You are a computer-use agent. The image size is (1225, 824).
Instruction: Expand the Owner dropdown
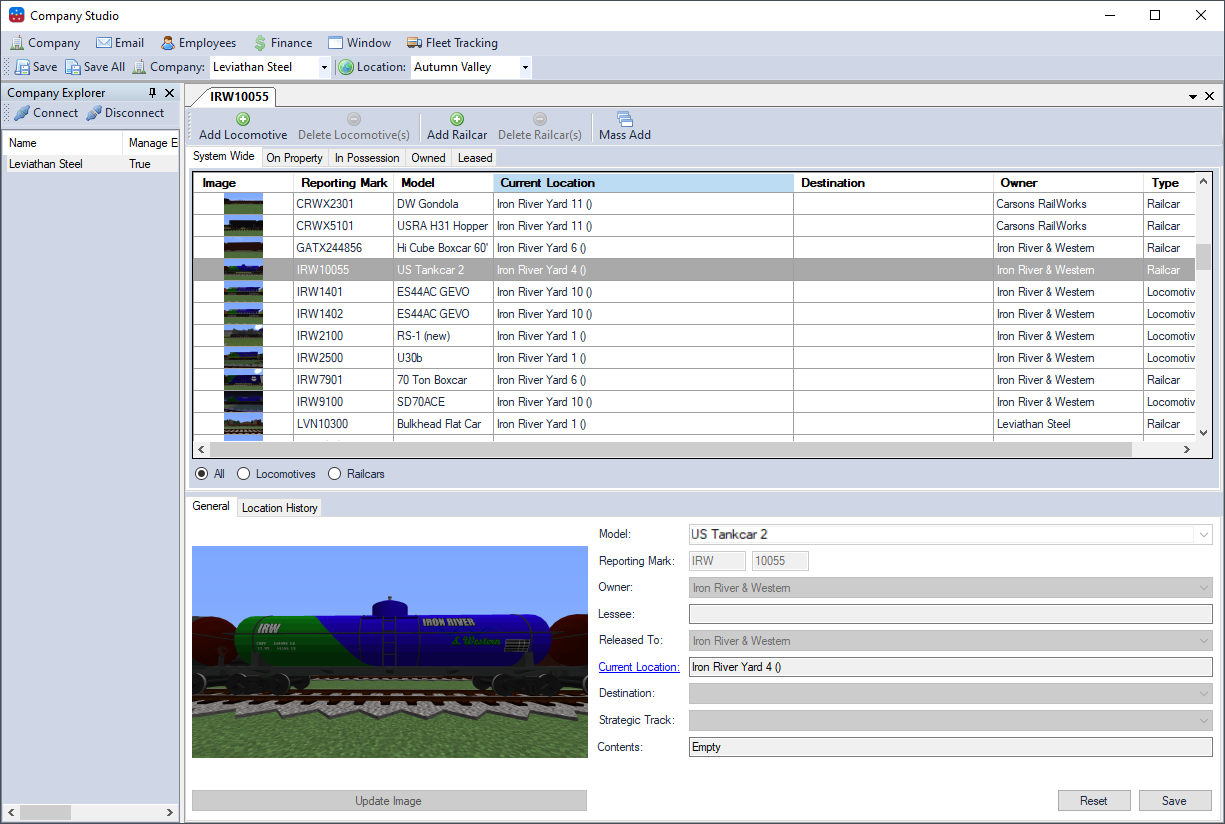tap(1203, 588)
